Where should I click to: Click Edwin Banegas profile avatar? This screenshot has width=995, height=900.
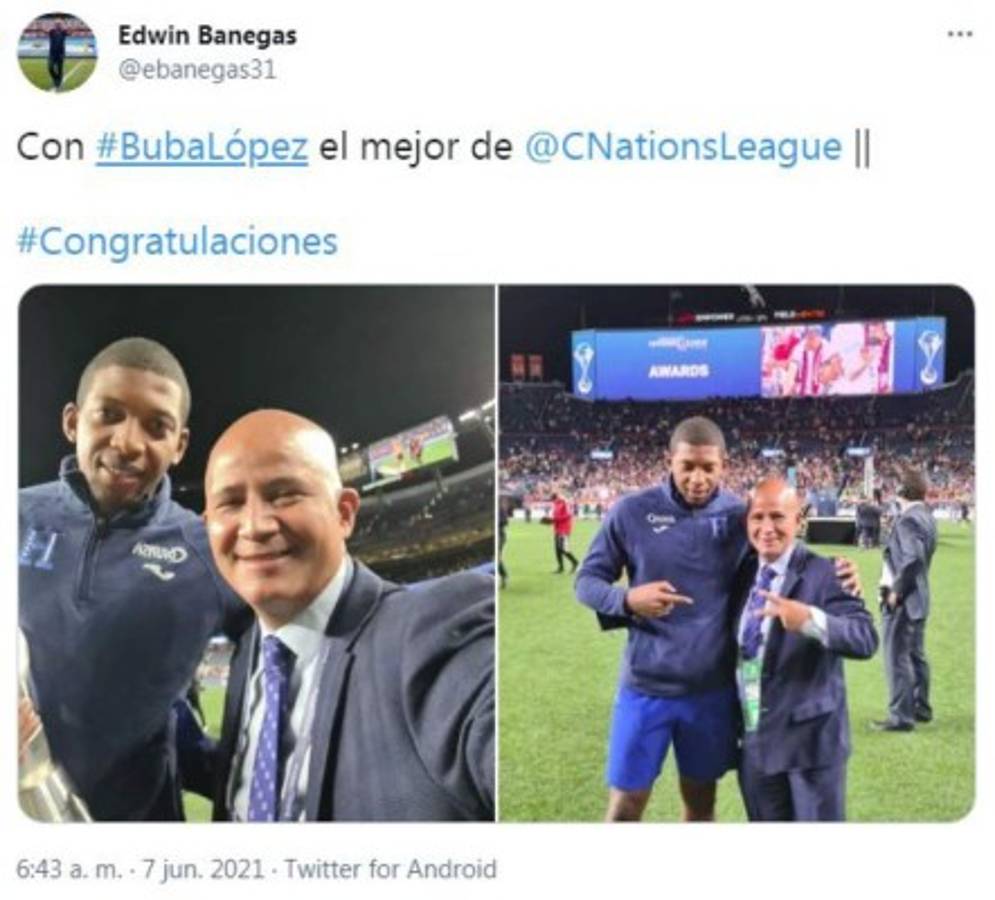pos(58,52)
